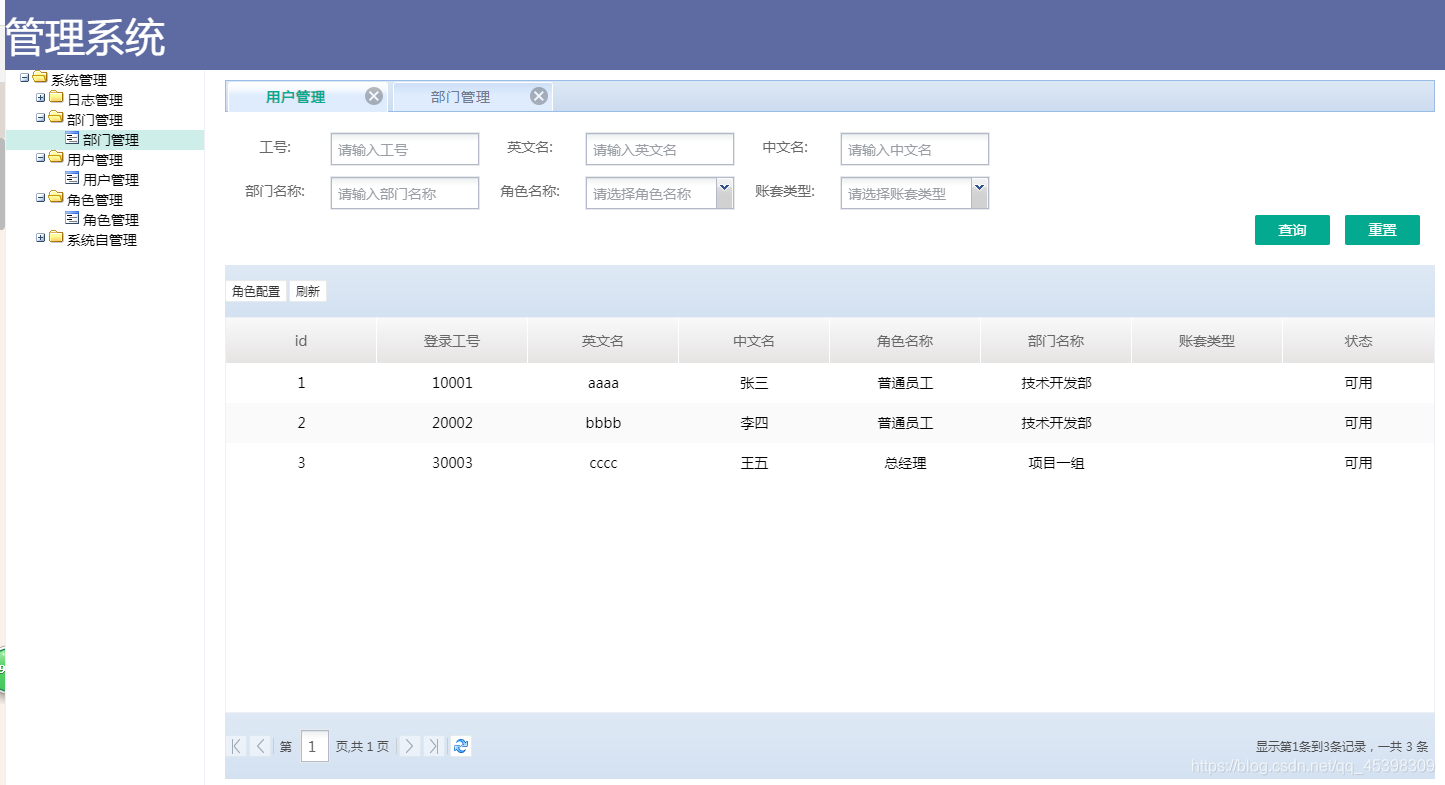Viewport: 1445px width, 785px height.
Task: Sort by the 英文名 column header
Action: pos(603,341)
